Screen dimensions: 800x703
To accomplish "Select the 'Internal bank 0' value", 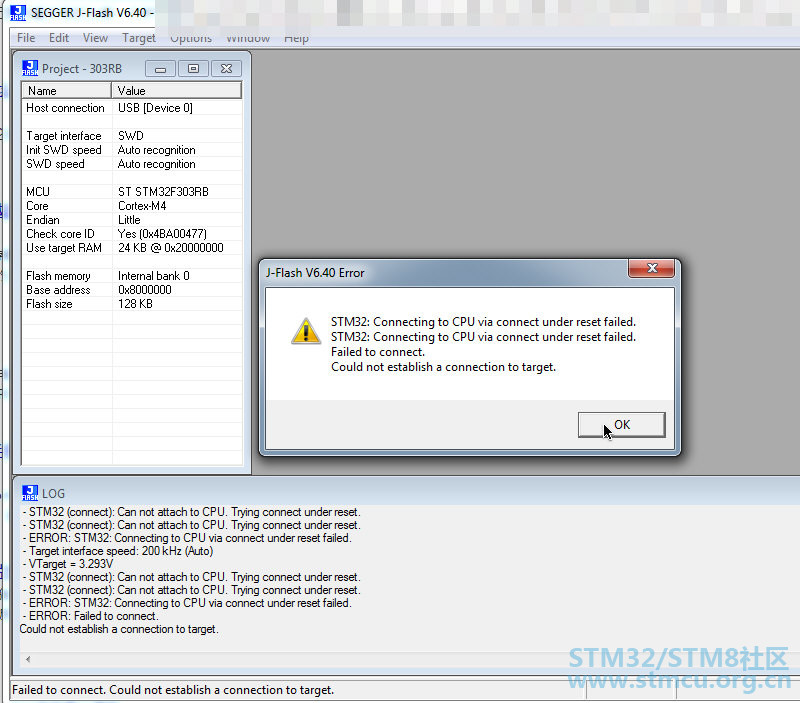I will click(x=154, y=276).
